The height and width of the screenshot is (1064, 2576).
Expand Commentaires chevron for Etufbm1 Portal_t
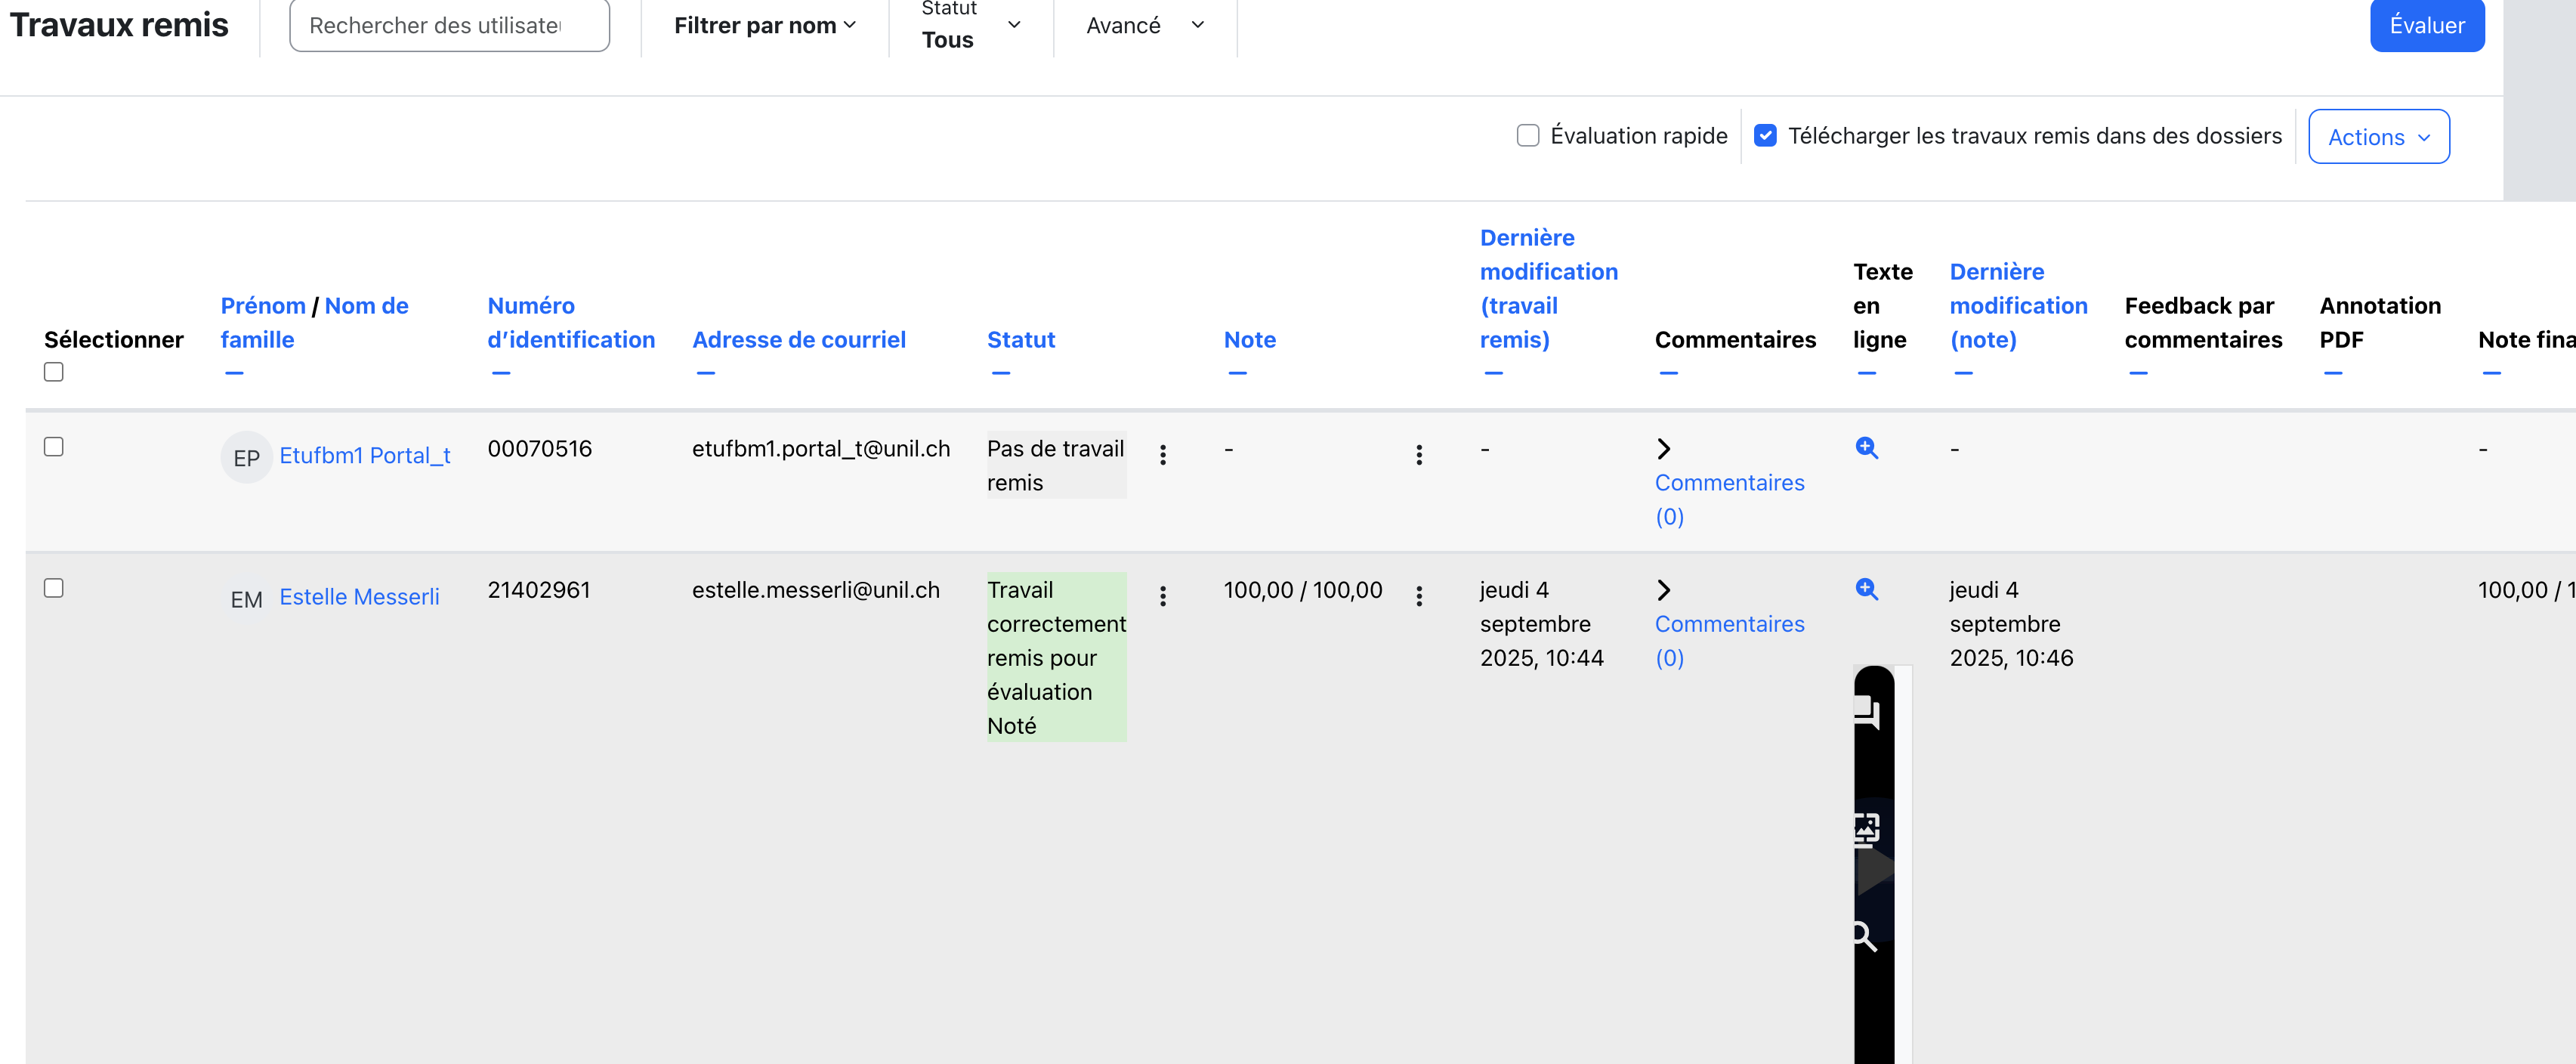(x=1664, y=448)
